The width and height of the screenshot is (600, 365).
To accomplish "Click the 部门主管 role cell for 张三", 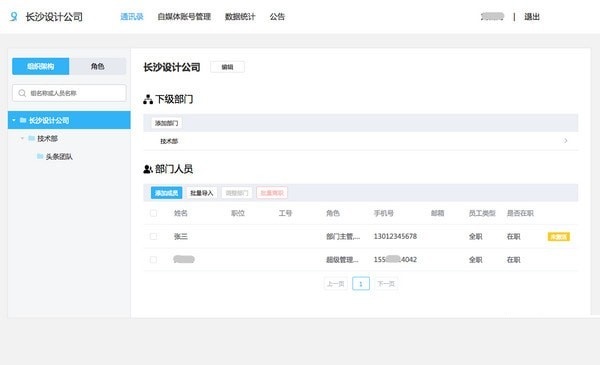I will pos(343,236).
